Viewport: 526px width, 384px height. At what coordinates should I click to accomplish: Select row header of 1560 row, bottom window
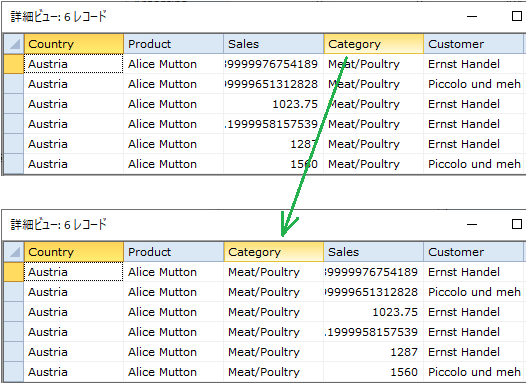(14, 372)
